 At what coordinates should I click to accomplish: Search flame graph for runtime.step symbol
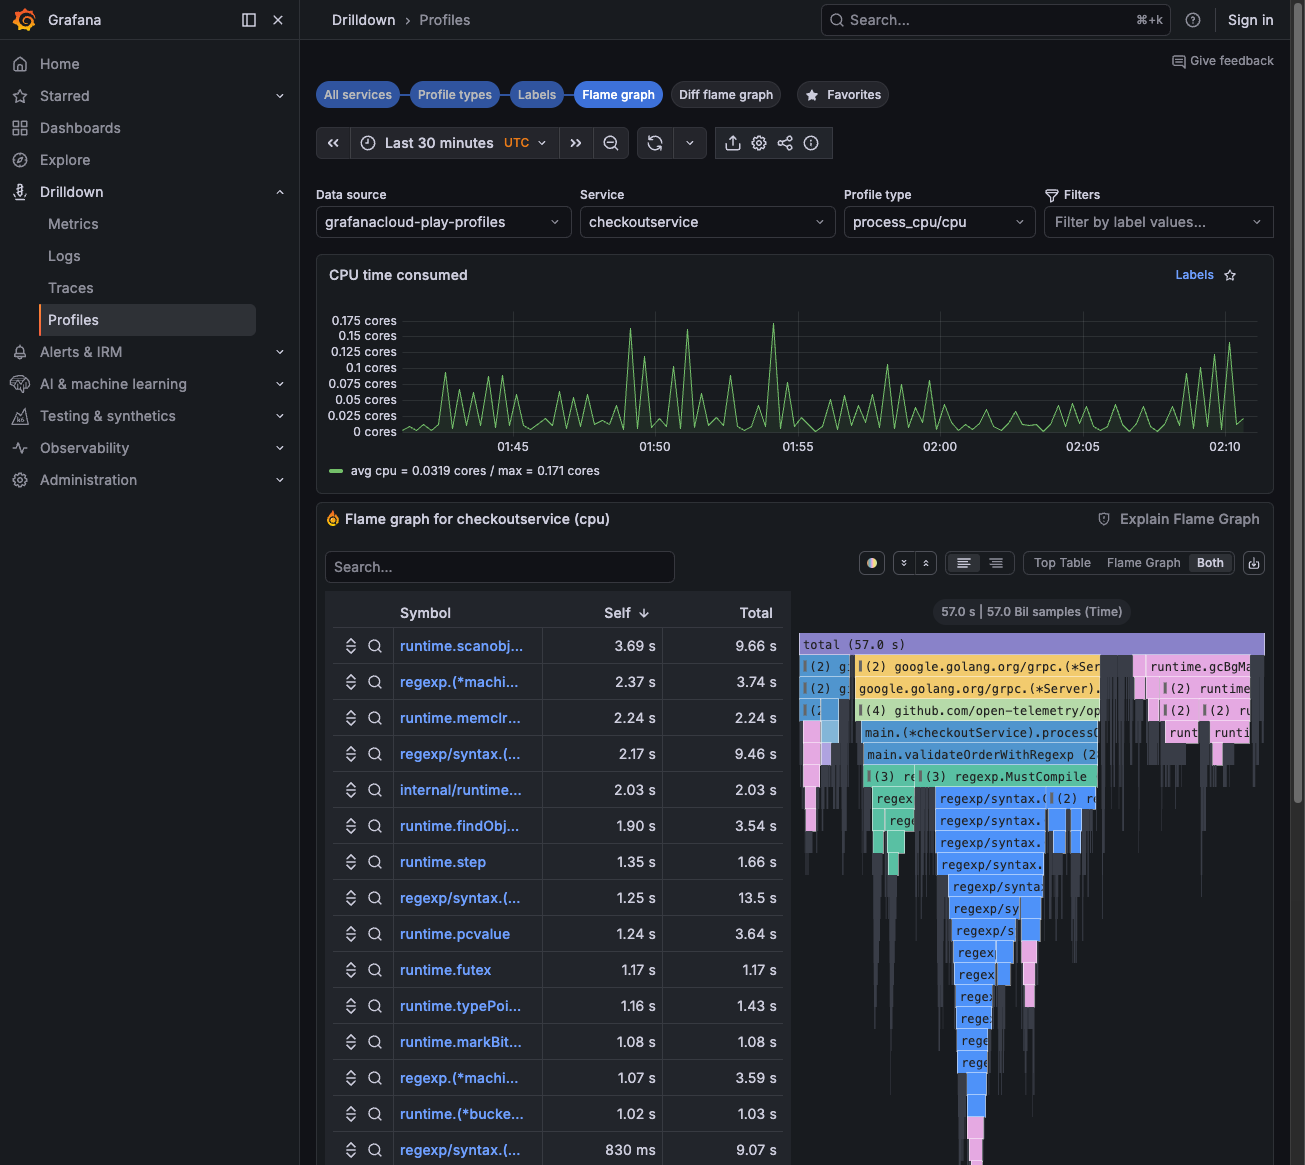[375, 862]
